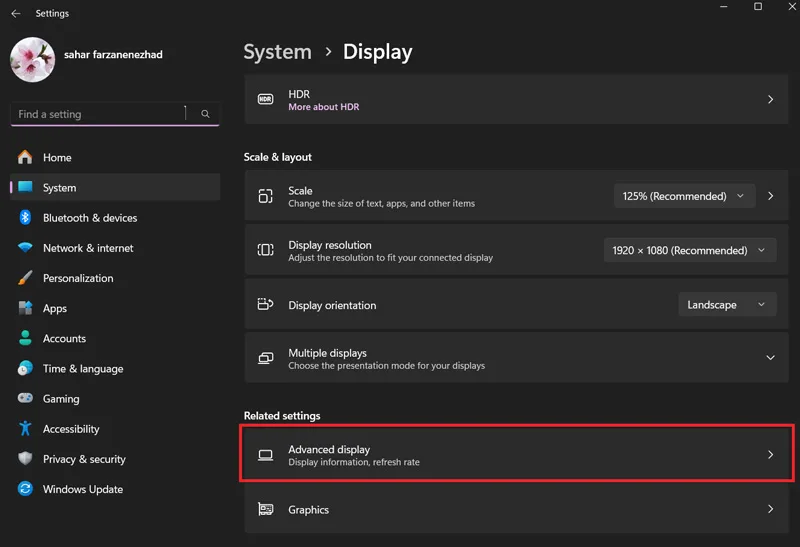Expand the Multiple displays section
The width and height of the screenshot is (800, 547).
pos(770,358)
